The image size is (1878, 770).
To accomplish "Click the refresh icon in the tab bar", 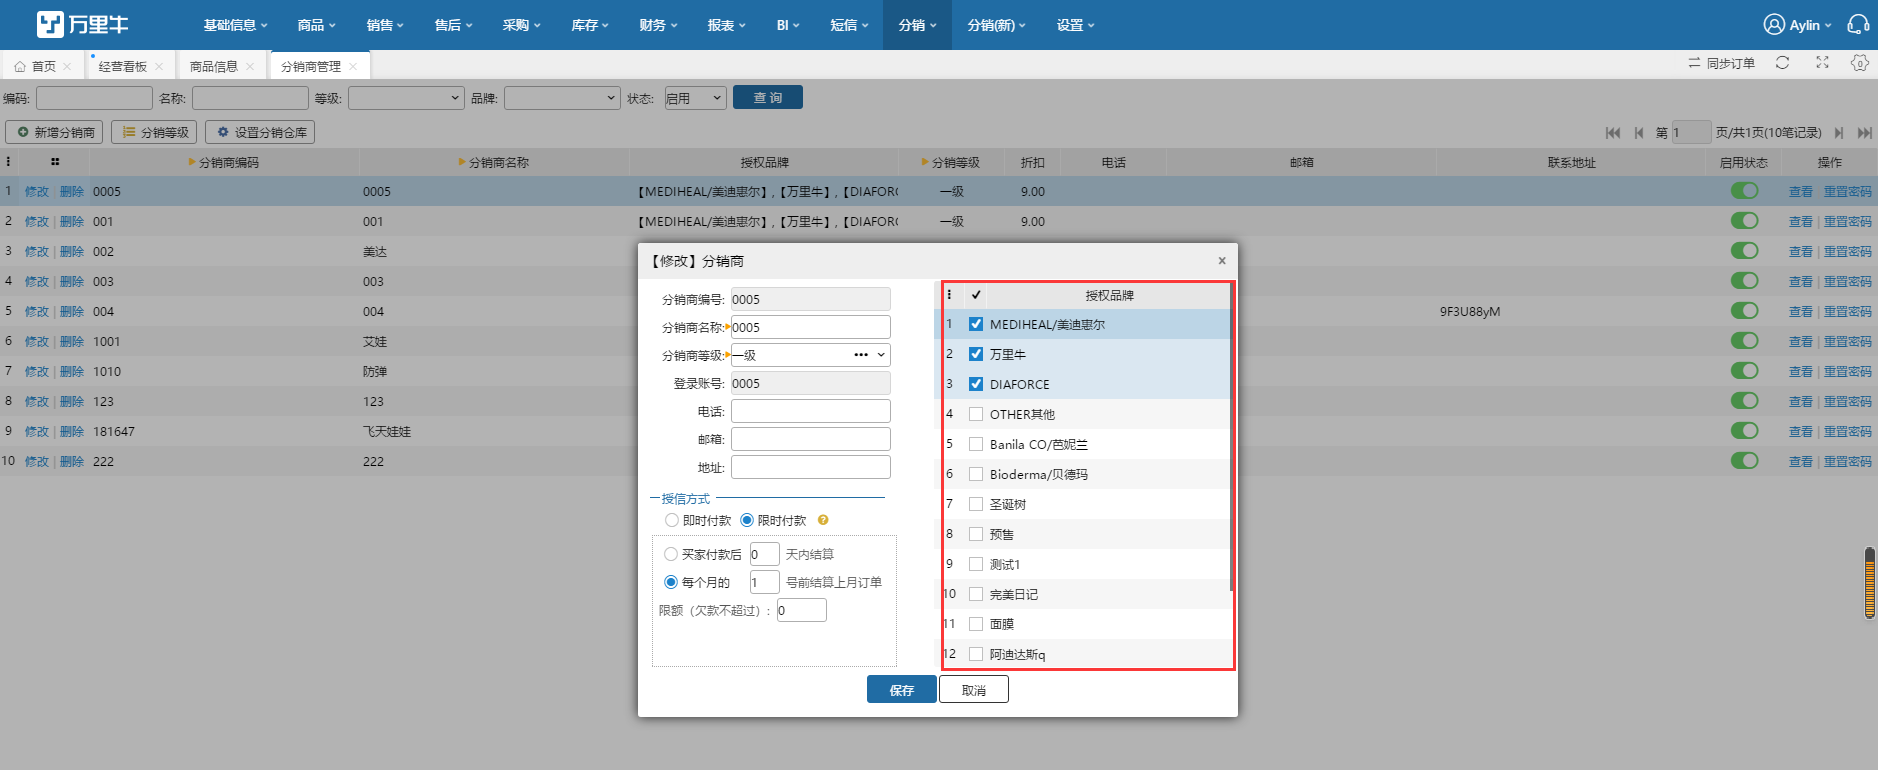I will [x=1782, y=63].
